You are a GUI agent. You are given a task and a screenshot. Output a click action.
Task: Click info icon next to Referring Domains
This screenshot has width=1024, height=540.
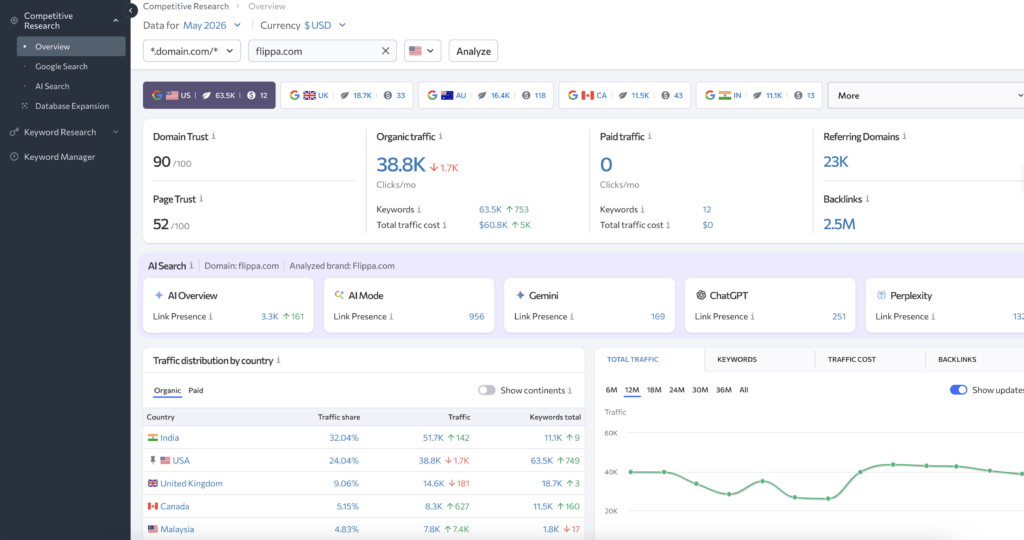pos(904,136)
